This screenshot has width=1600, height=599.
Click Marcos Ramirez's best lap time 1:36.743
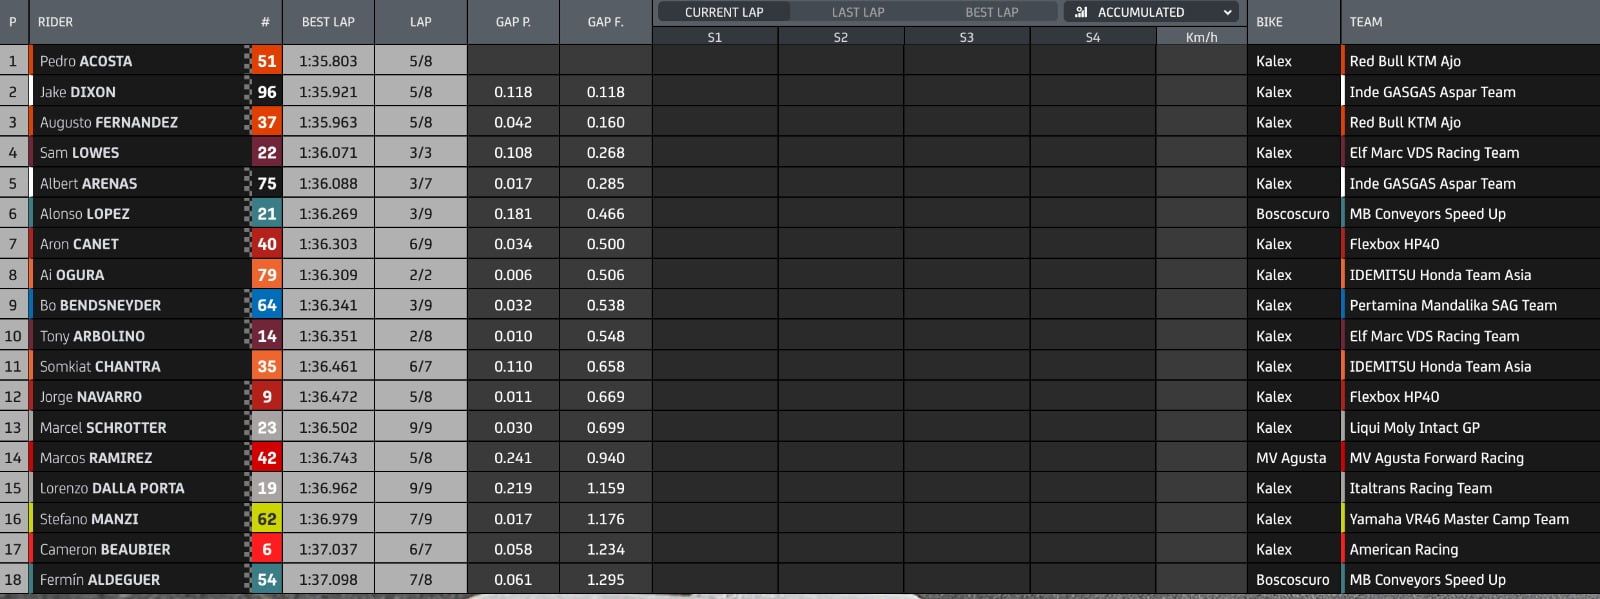click(327, 458)
